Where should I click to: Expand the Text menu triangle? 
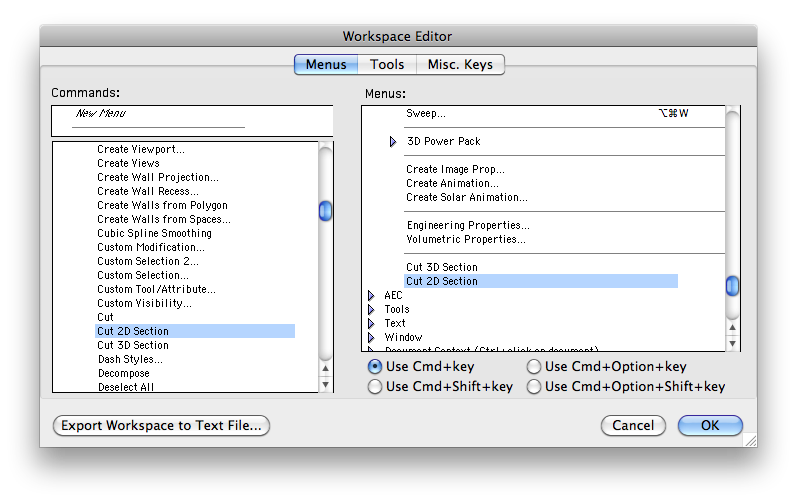pyautogui.click(x=371, y=324)
